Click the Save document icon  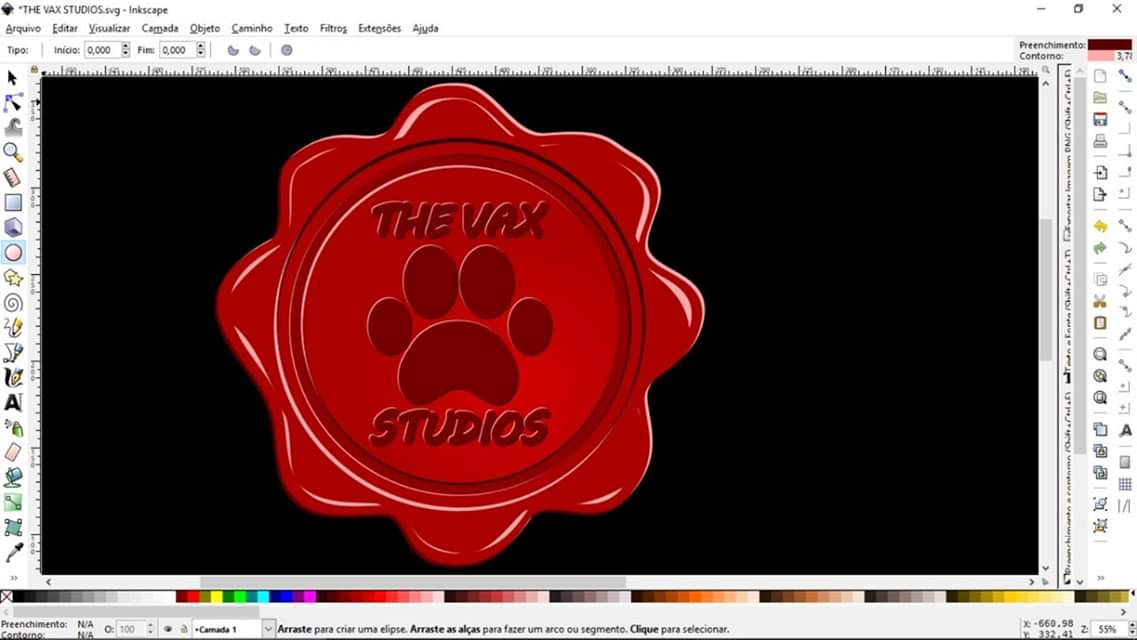point(1100,120)
